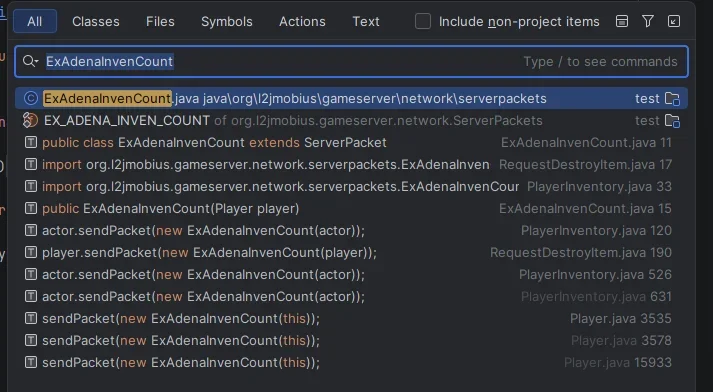The width and height of the screenshot is (713, 392).
Task: Open the filter funnel icon
Action: [648, 21]
